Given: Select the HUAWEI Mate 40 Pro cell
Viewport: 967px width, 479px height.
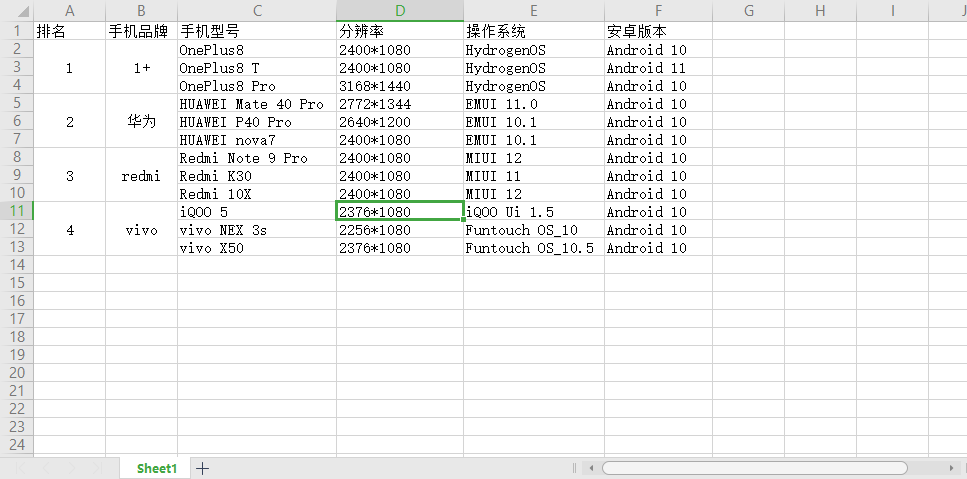Looking at the screenshot, I should click(257, 103).
